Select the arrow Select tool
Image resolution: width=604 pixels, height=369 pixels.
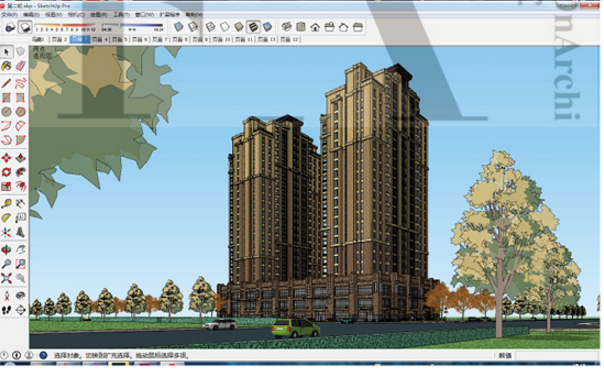click(7, 52)
